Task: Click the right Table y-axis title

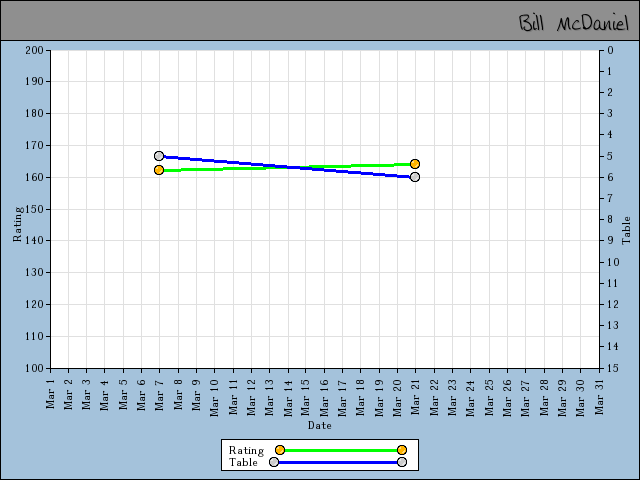Action: click(x=627, y=231)
